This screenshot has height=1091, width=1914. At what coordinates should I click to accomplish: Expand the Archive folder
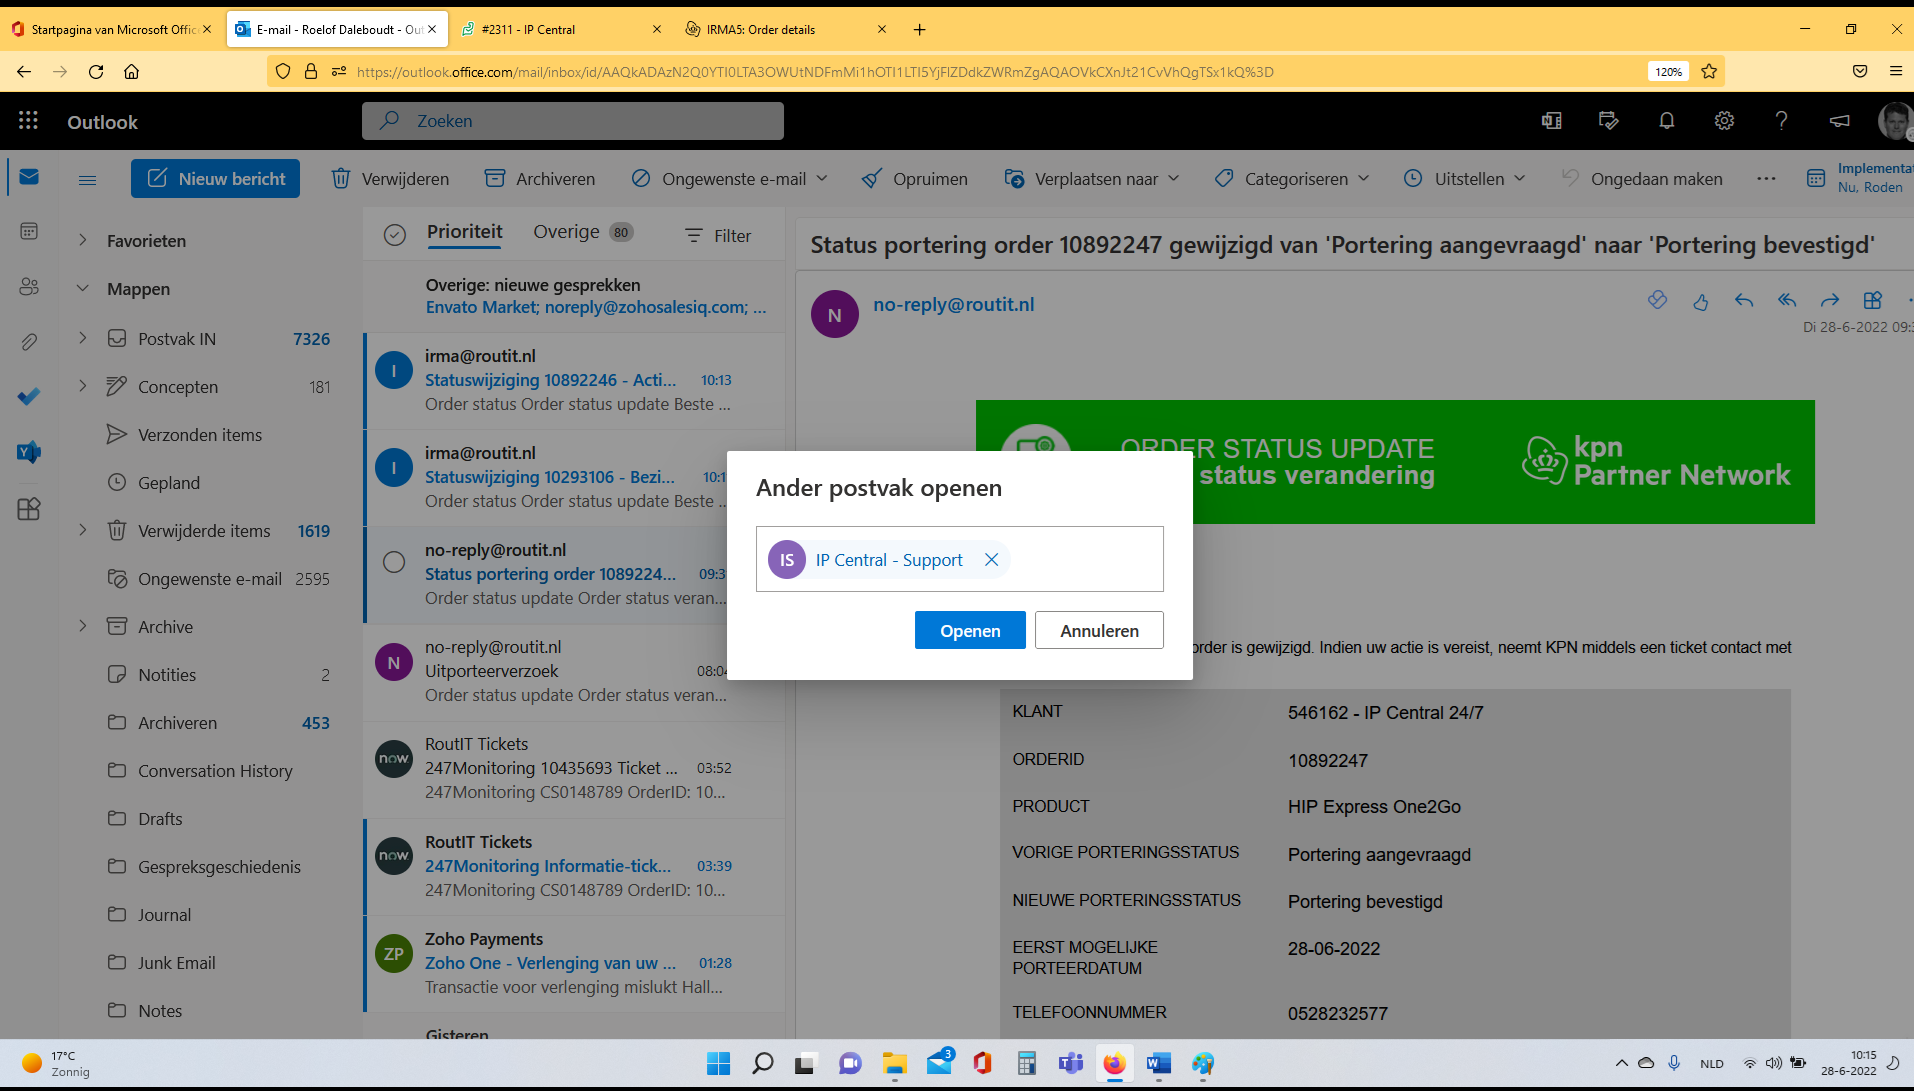click(83, 626)
